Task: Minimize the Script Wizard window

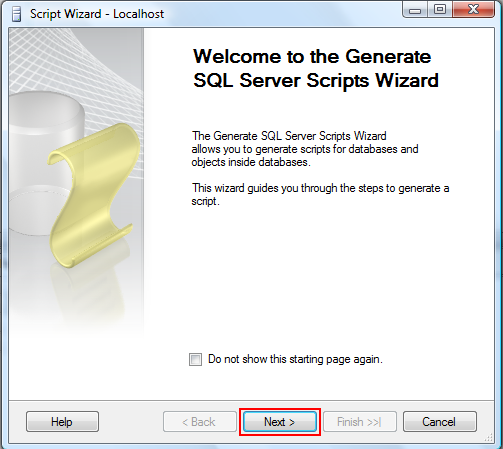Action: pyautogui.click(x=415, y=9)
